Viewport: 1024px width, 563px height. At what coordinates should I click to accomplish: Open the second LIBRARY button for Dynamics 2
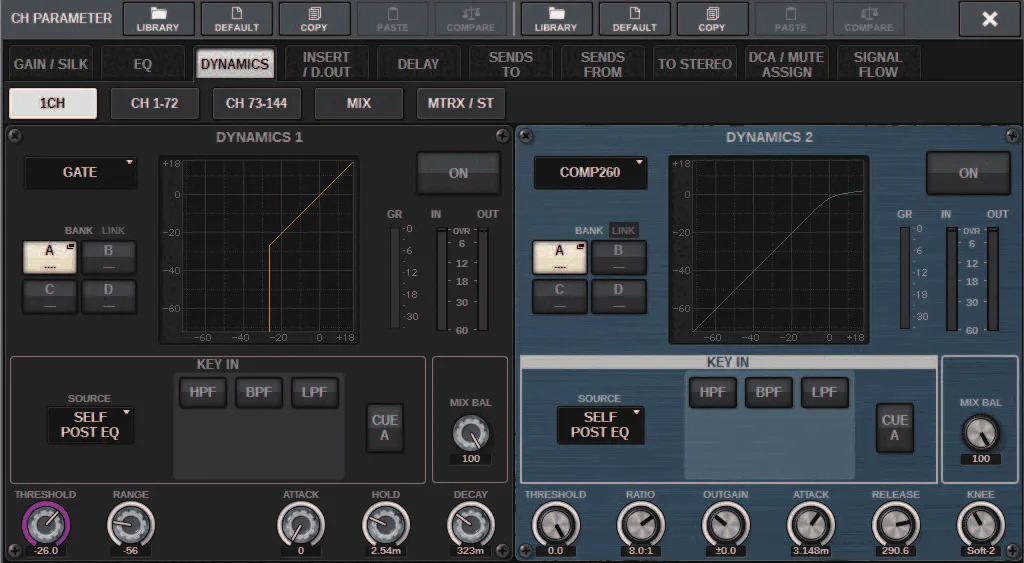(x=556, y=18)
